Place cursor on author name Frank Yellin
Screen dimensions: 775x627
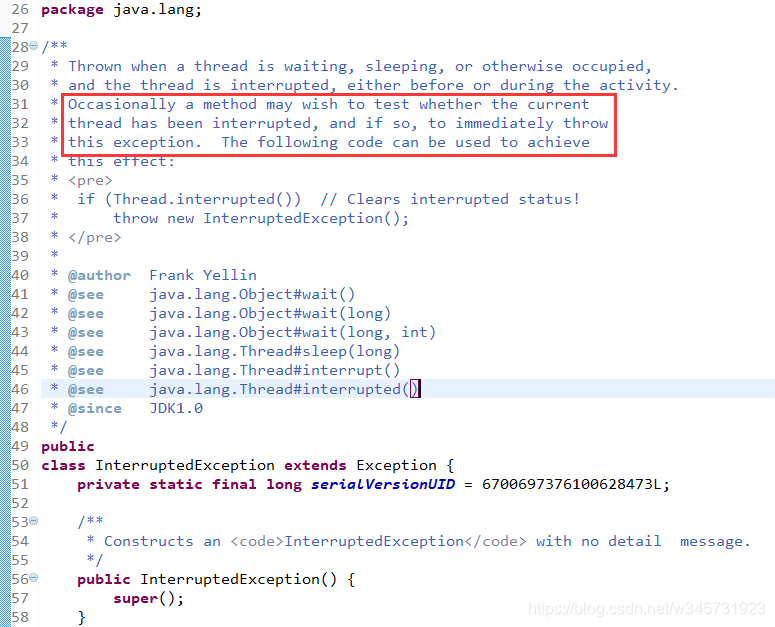click(203, 275)
